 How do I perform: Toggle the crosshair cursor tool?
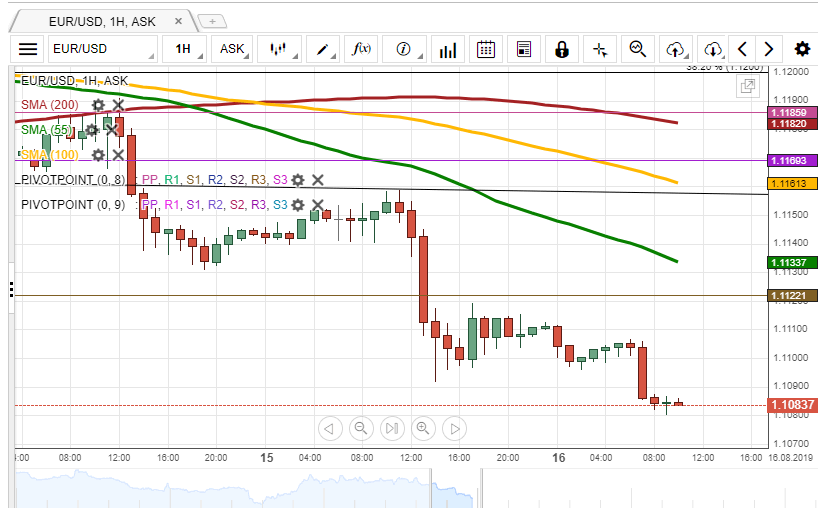(x=599, y=49)
